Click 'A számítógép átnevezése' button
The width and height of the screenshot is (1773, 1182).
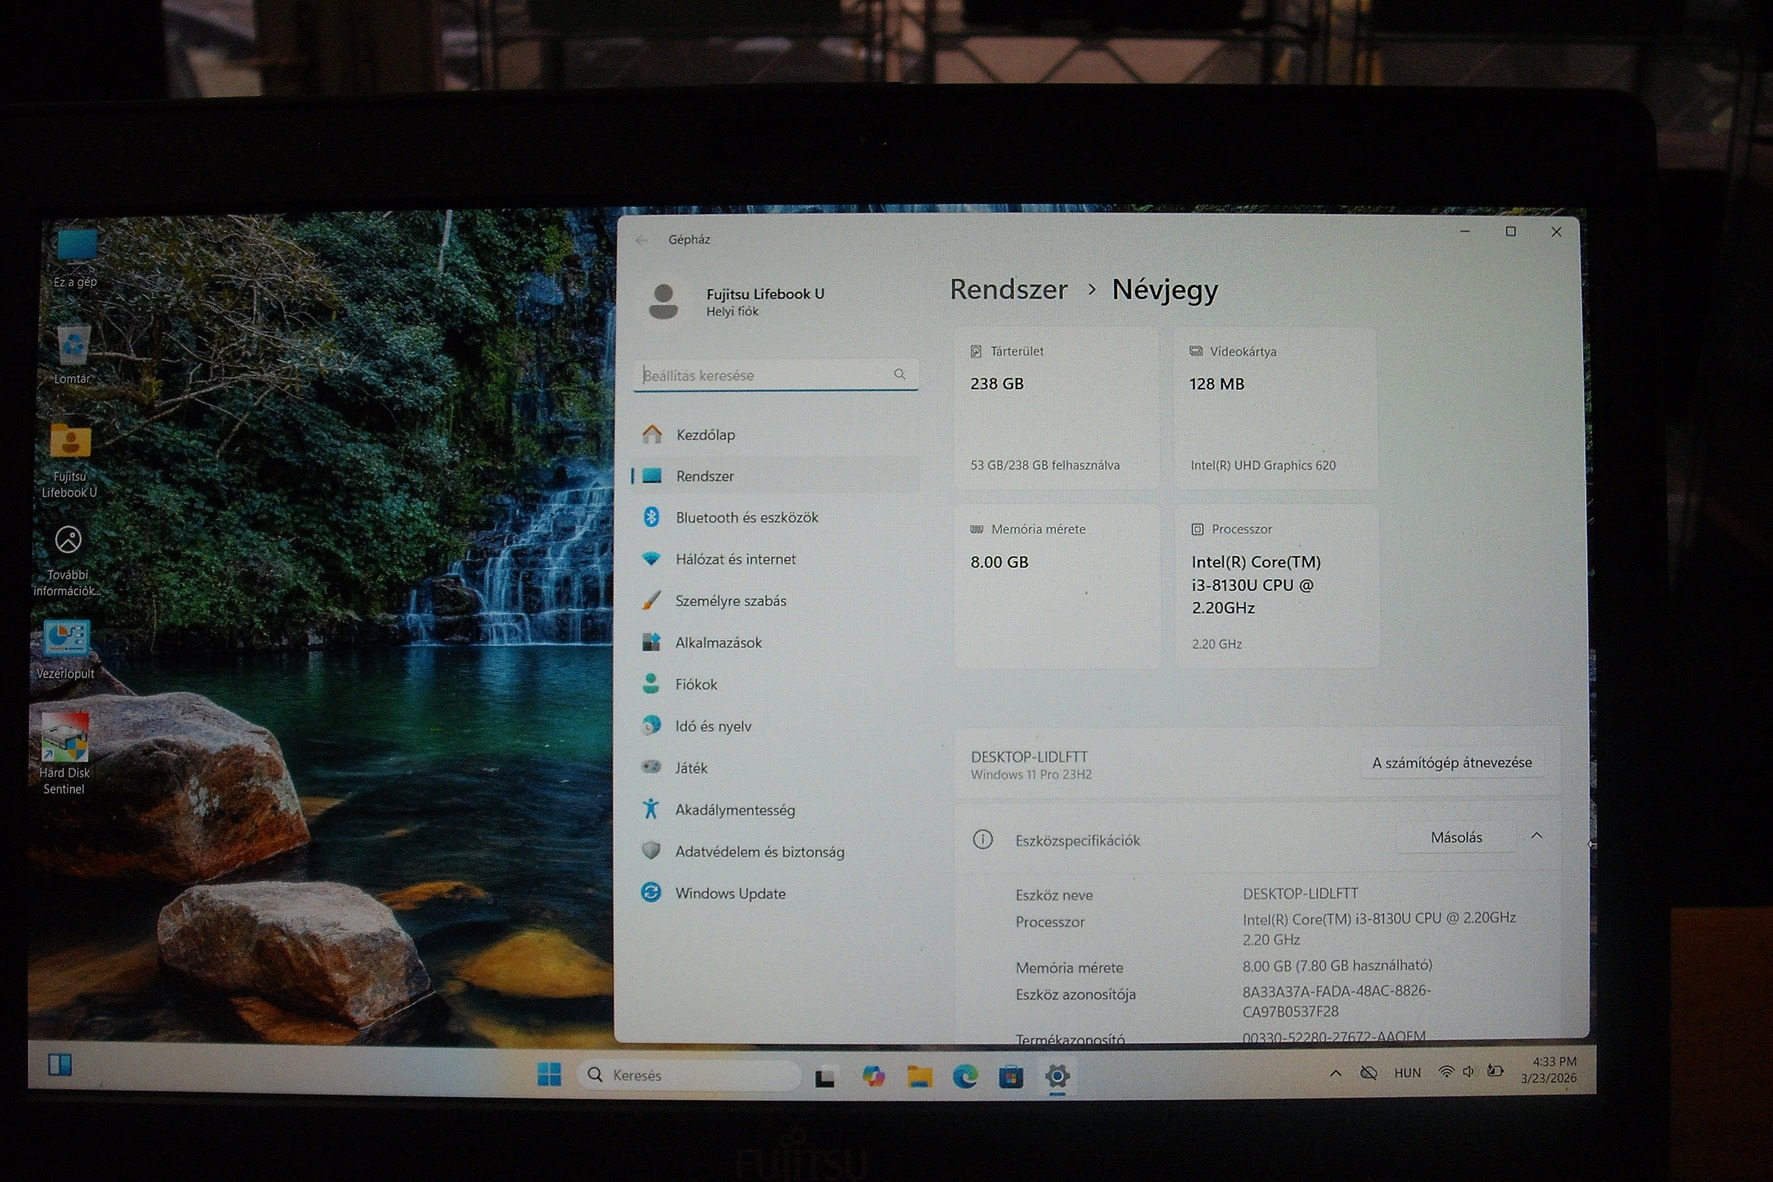tap(1451, 762)
